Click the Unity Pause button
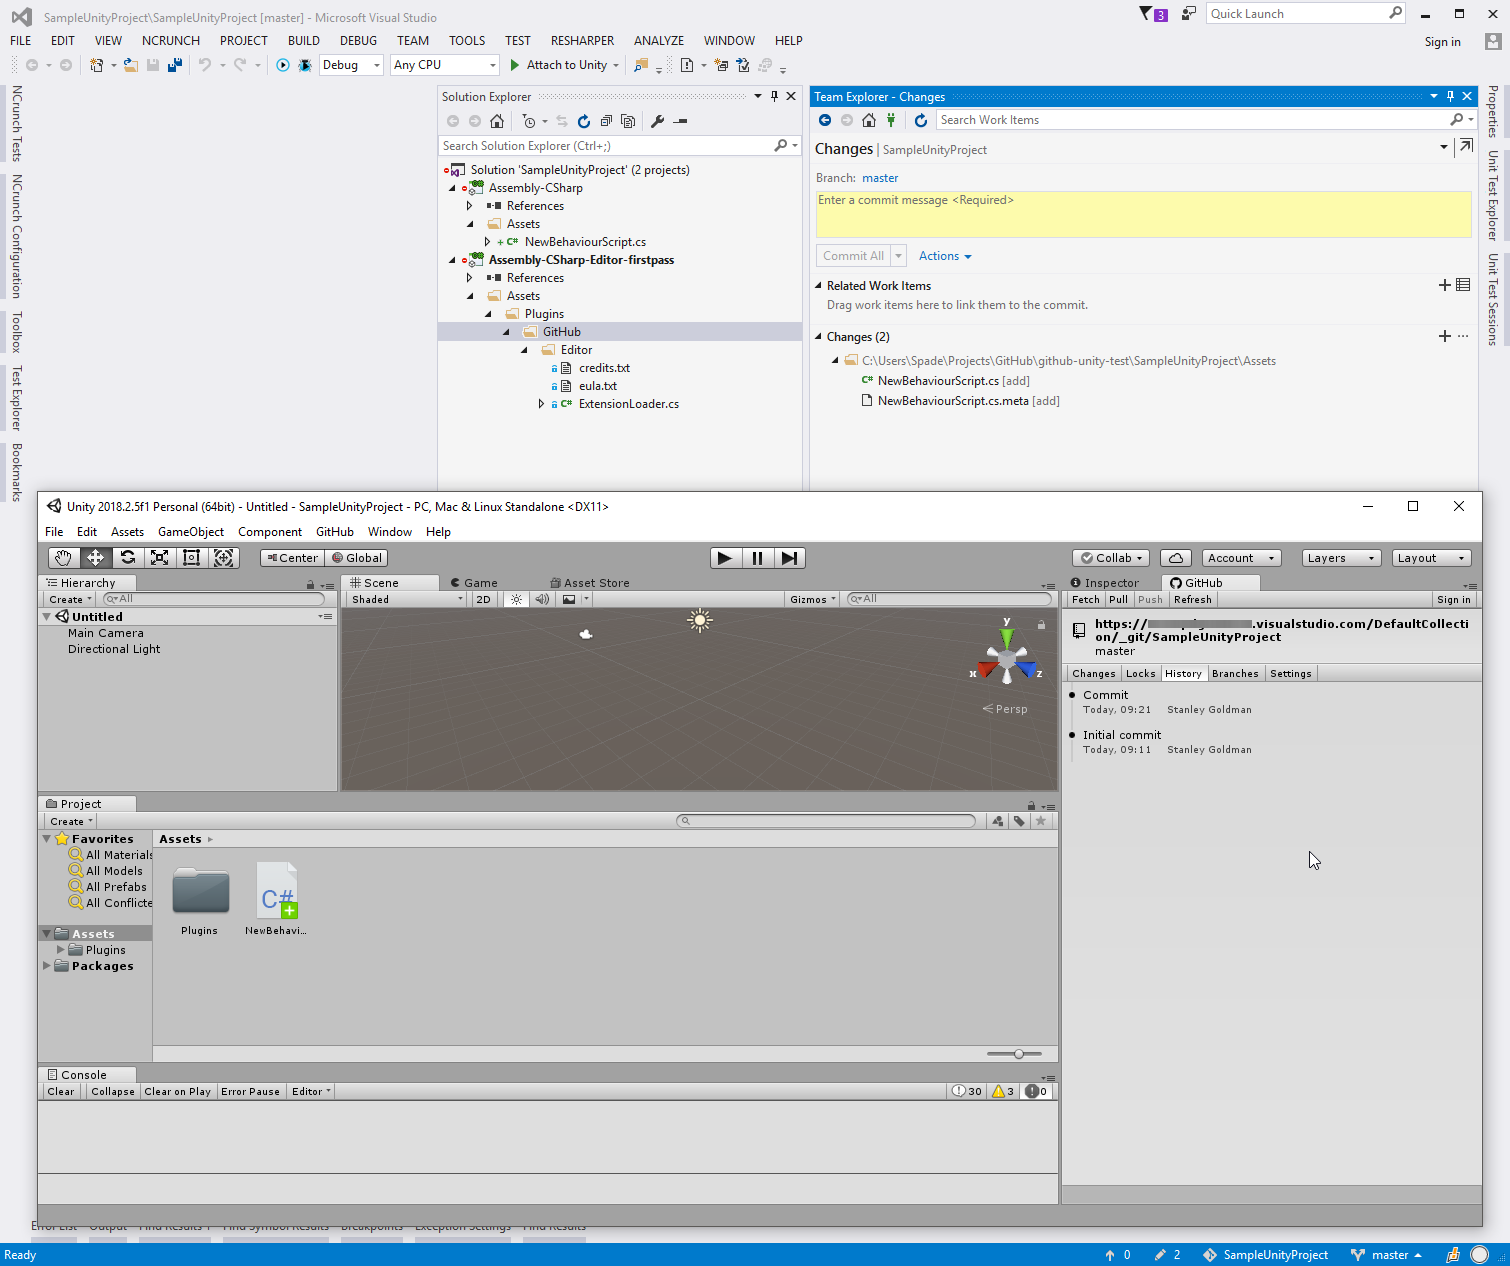Viewport: 1510px width, 1266px height. click(757, 558)
